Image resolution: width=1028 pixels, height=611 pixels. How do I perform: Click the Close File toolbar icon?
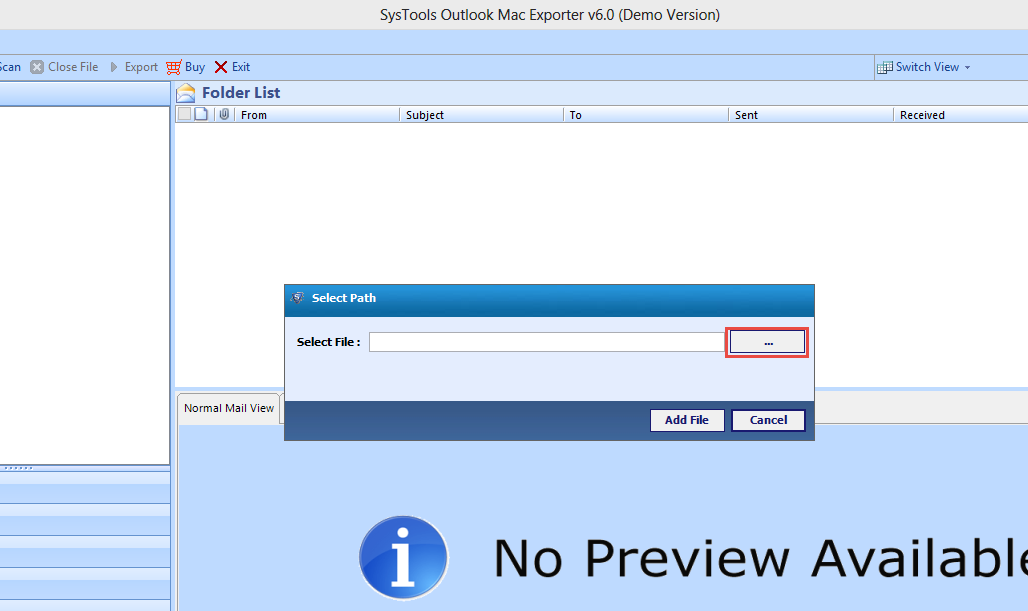click(37, 67)
